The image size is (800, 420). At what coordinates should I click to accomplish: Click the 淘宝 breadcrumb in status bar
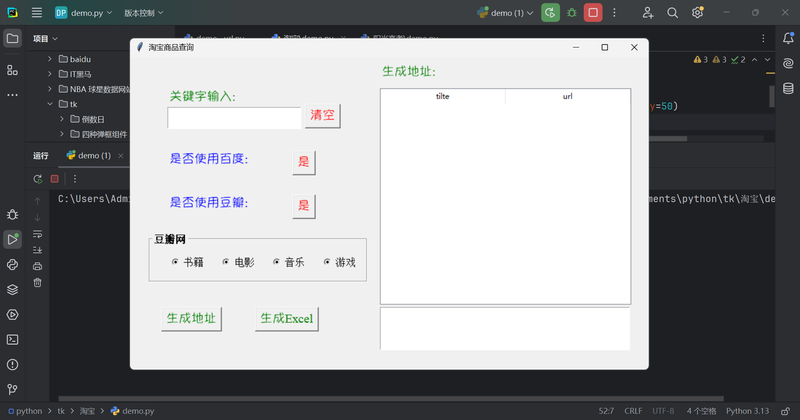click(x=88, y=411)
